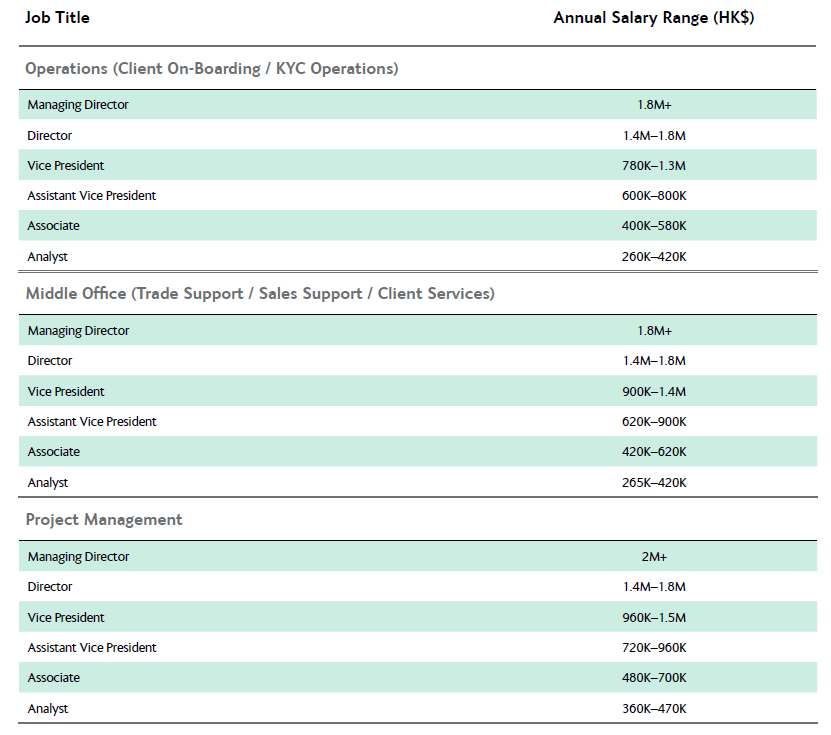The width and height of the screenshot is (831, 735).
Task: Click "Vice President" in the Project Management section
Action: 66,618
